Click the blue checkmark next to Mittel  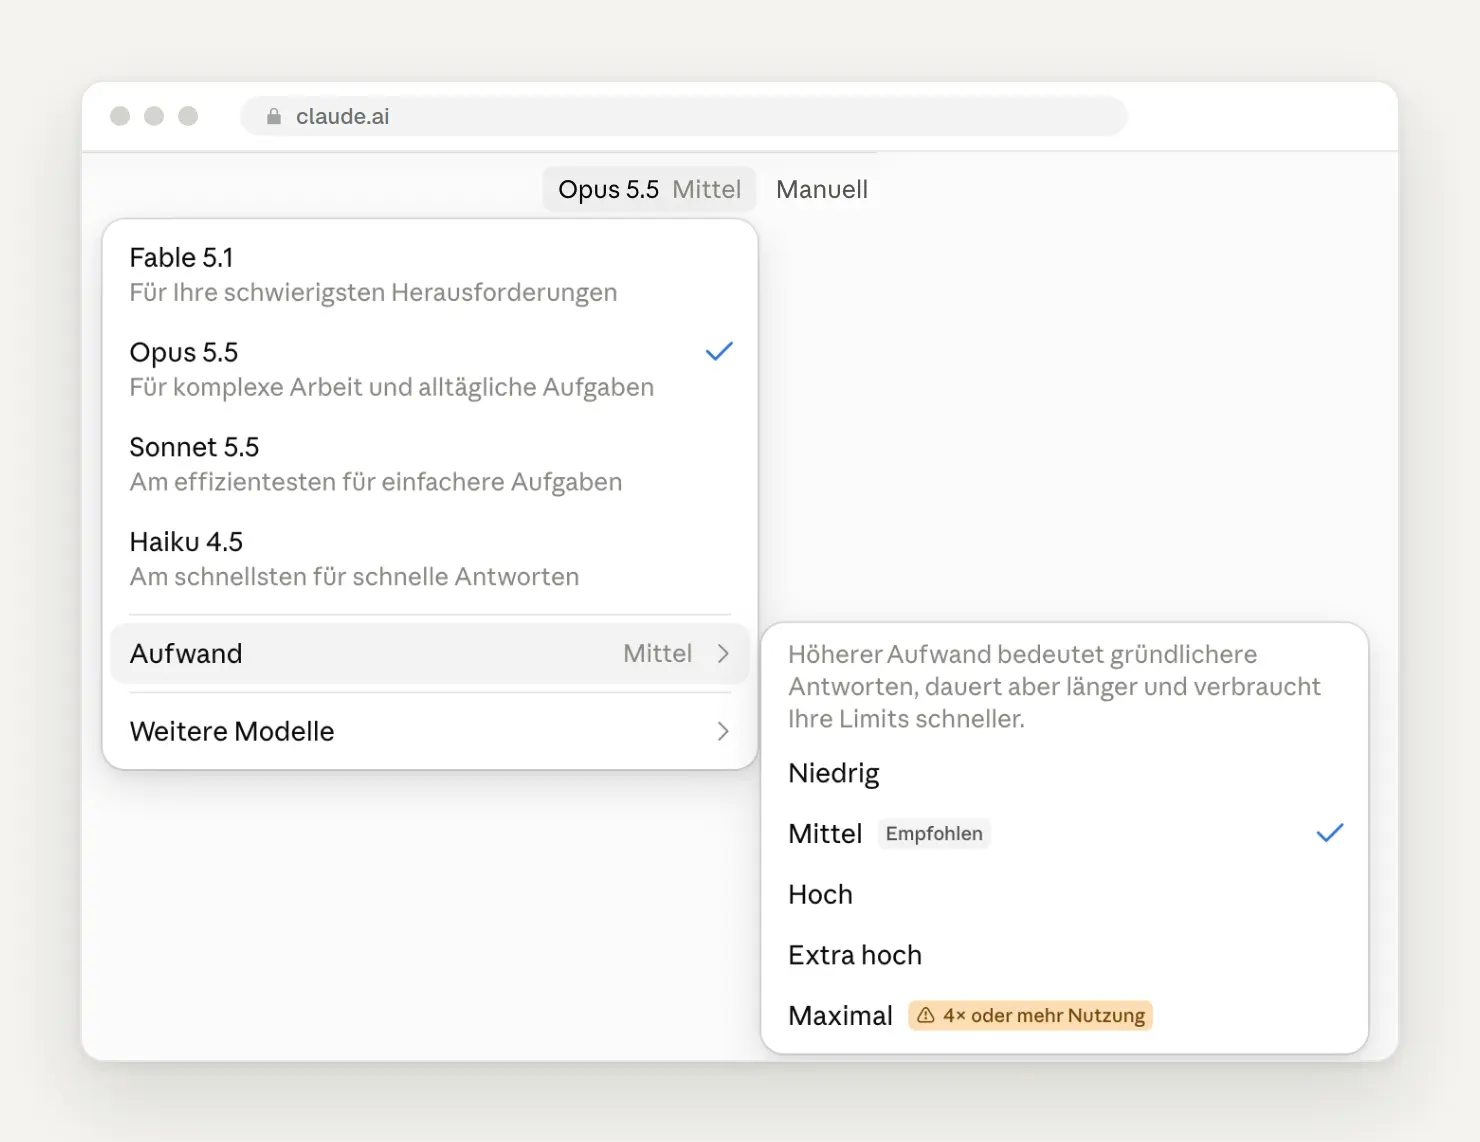pos(1329,833)
